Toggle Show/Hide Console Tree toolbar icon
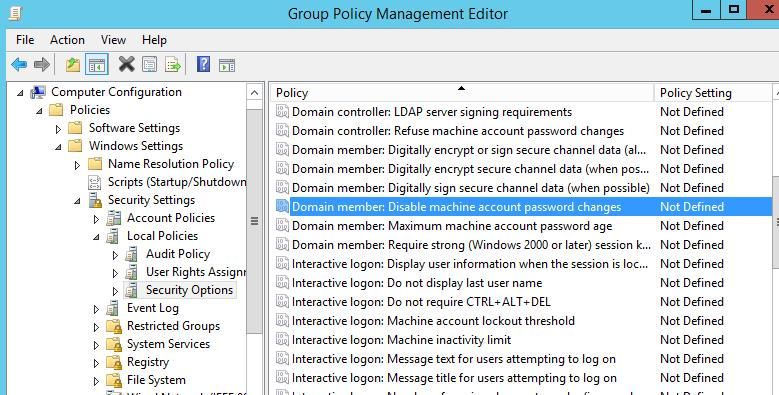 pyautogui.click(x=97, y=65)
